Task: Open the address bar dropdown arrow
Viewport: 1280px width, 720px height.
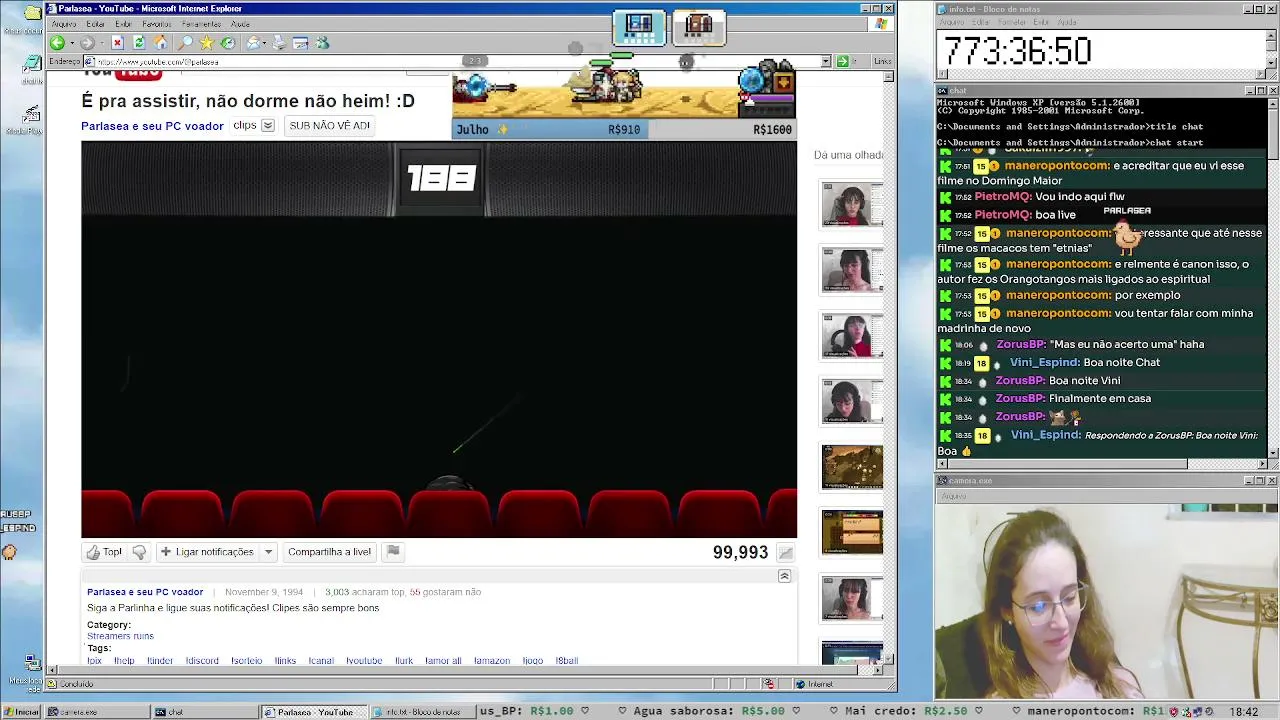Action: tap(826, 61)
